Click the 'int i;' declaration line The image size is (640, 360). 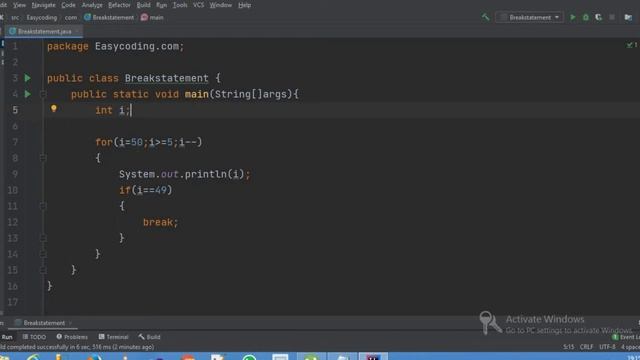pyautogui.click(x=113, y=110)
